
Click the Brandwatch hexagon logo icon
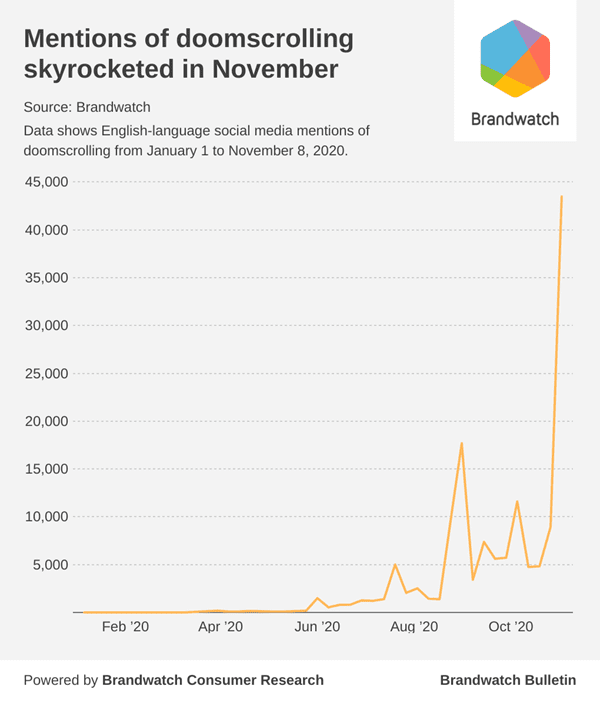point(514,58)
